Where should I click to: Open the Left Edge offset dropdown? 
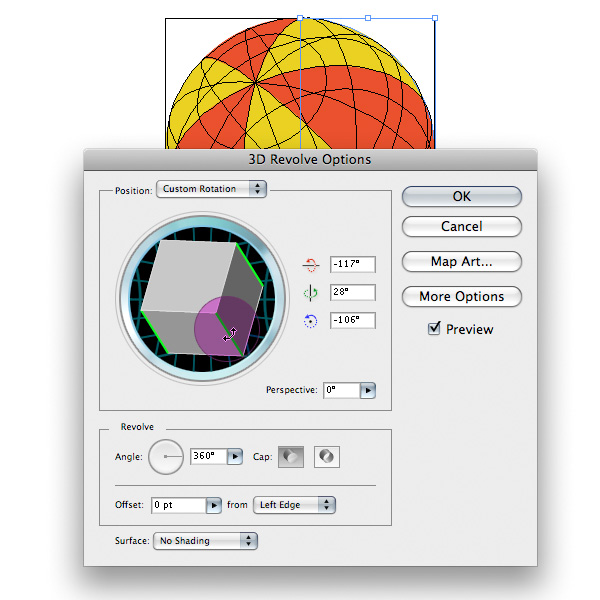point(294,505)
